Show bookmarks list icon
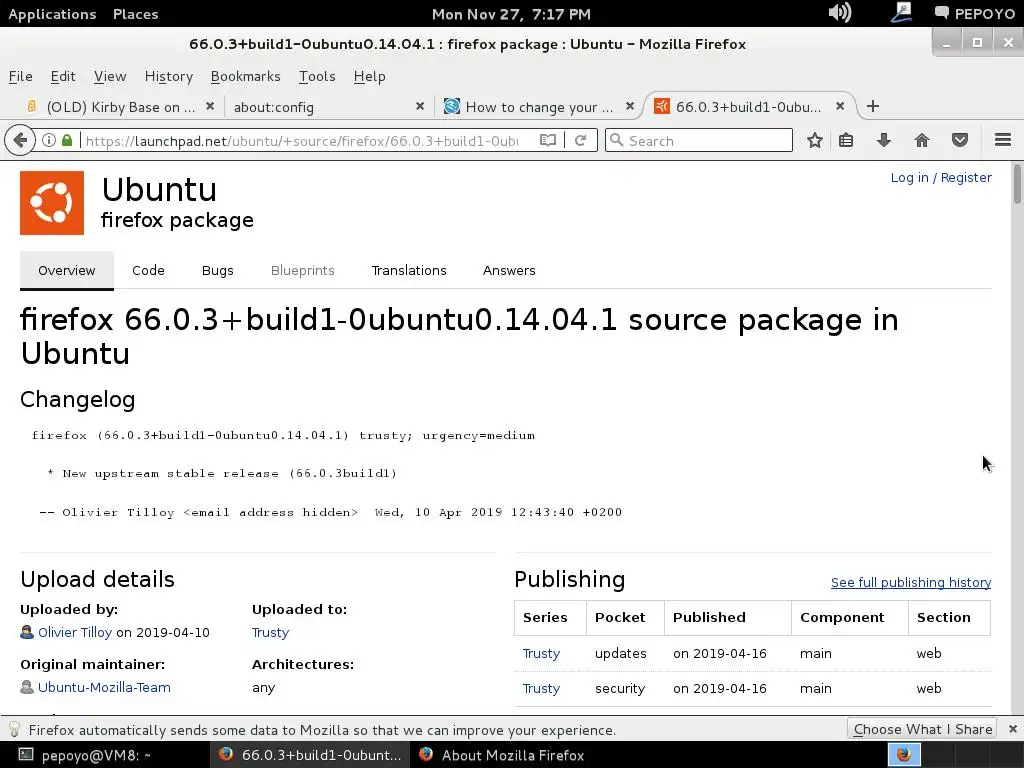Viewport: 1024px width, 768px height. [x=846, y=140]
